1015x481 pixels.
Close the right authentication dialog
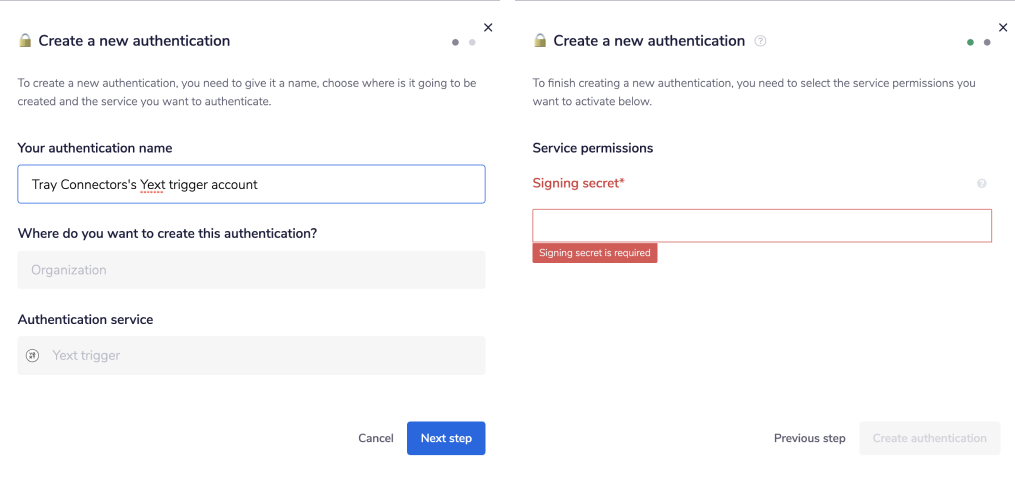pos(1003,28)
